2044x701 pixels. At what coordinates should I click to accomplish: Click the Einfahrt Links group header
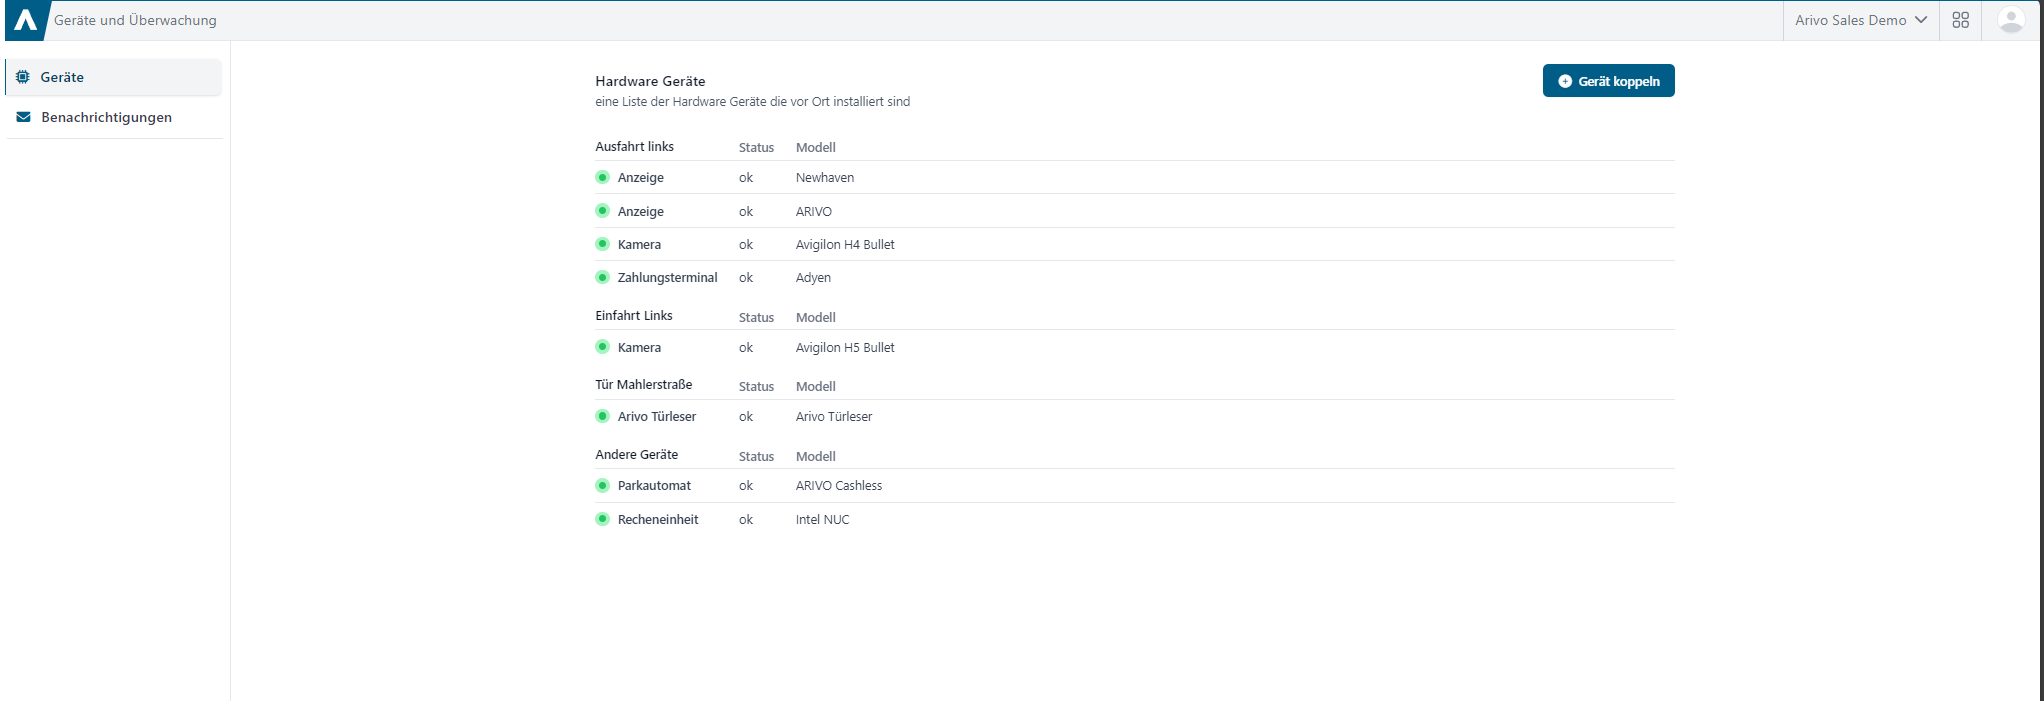[634, 315]
